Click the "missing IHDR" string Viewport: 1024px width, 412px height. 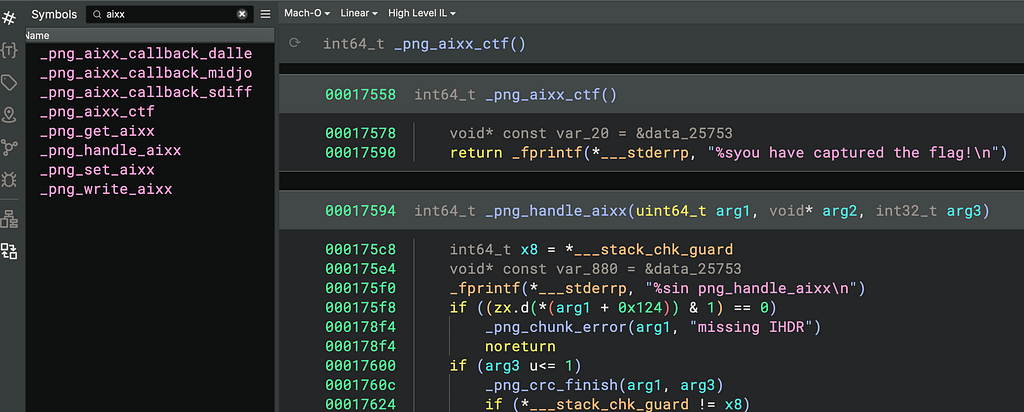tap(750, 326)
